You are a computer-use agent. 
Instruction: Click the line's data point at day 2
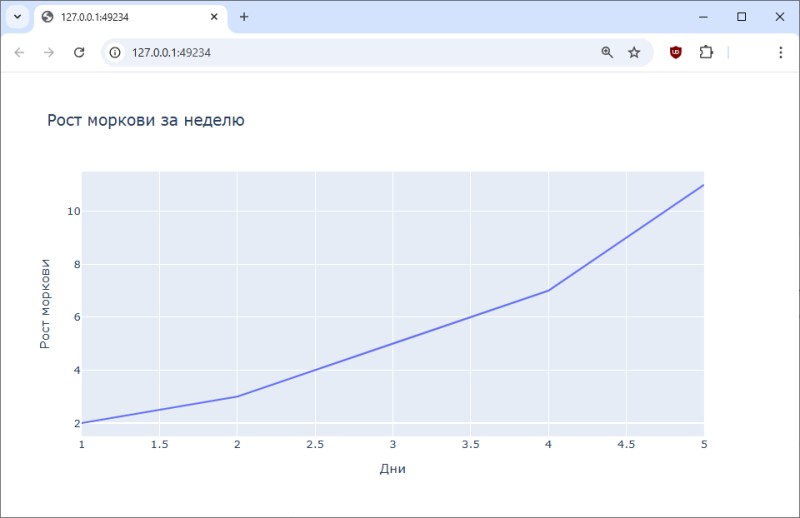pos(237,396)
